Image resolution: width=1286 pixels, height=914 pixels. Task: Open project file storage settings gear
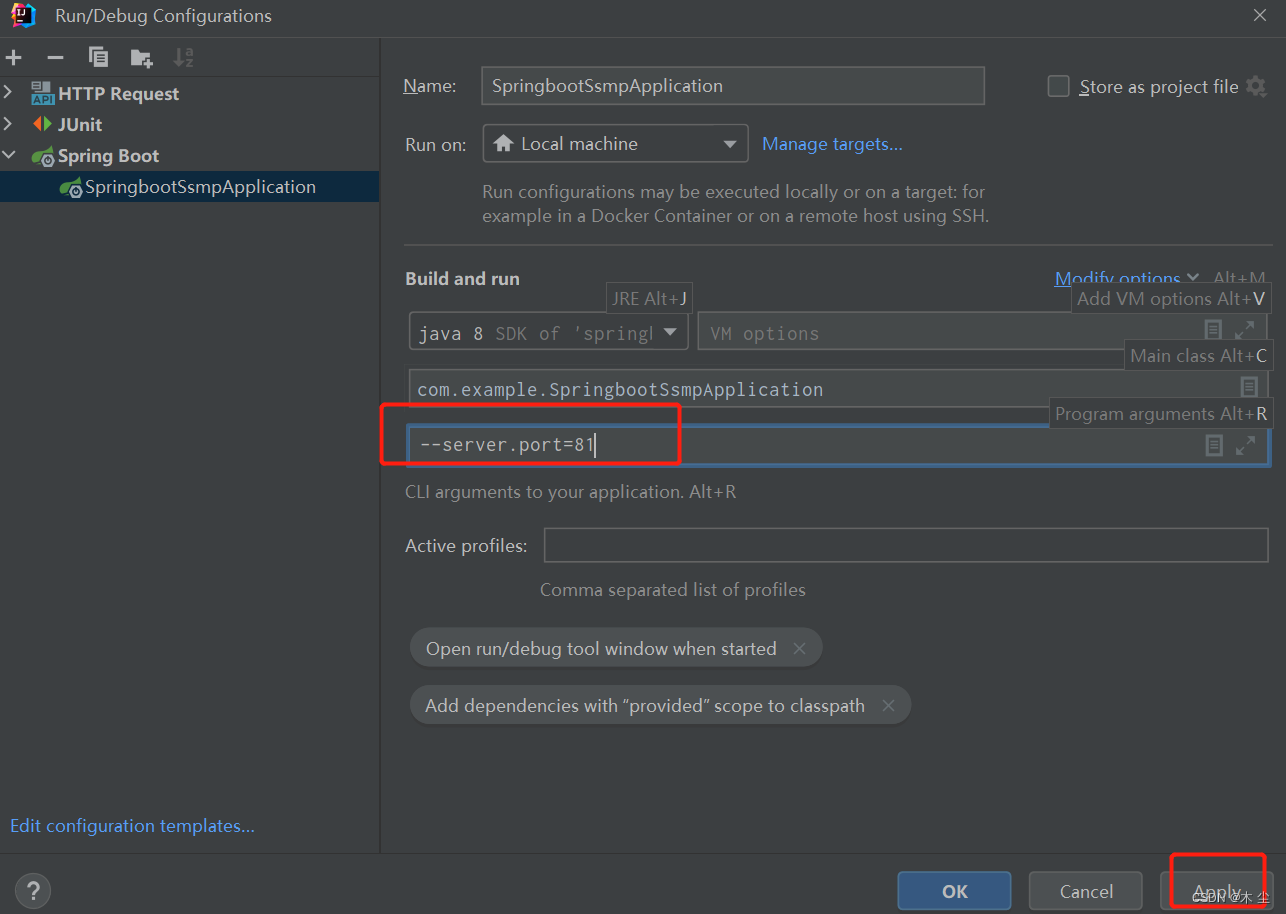pos(1256,87)
